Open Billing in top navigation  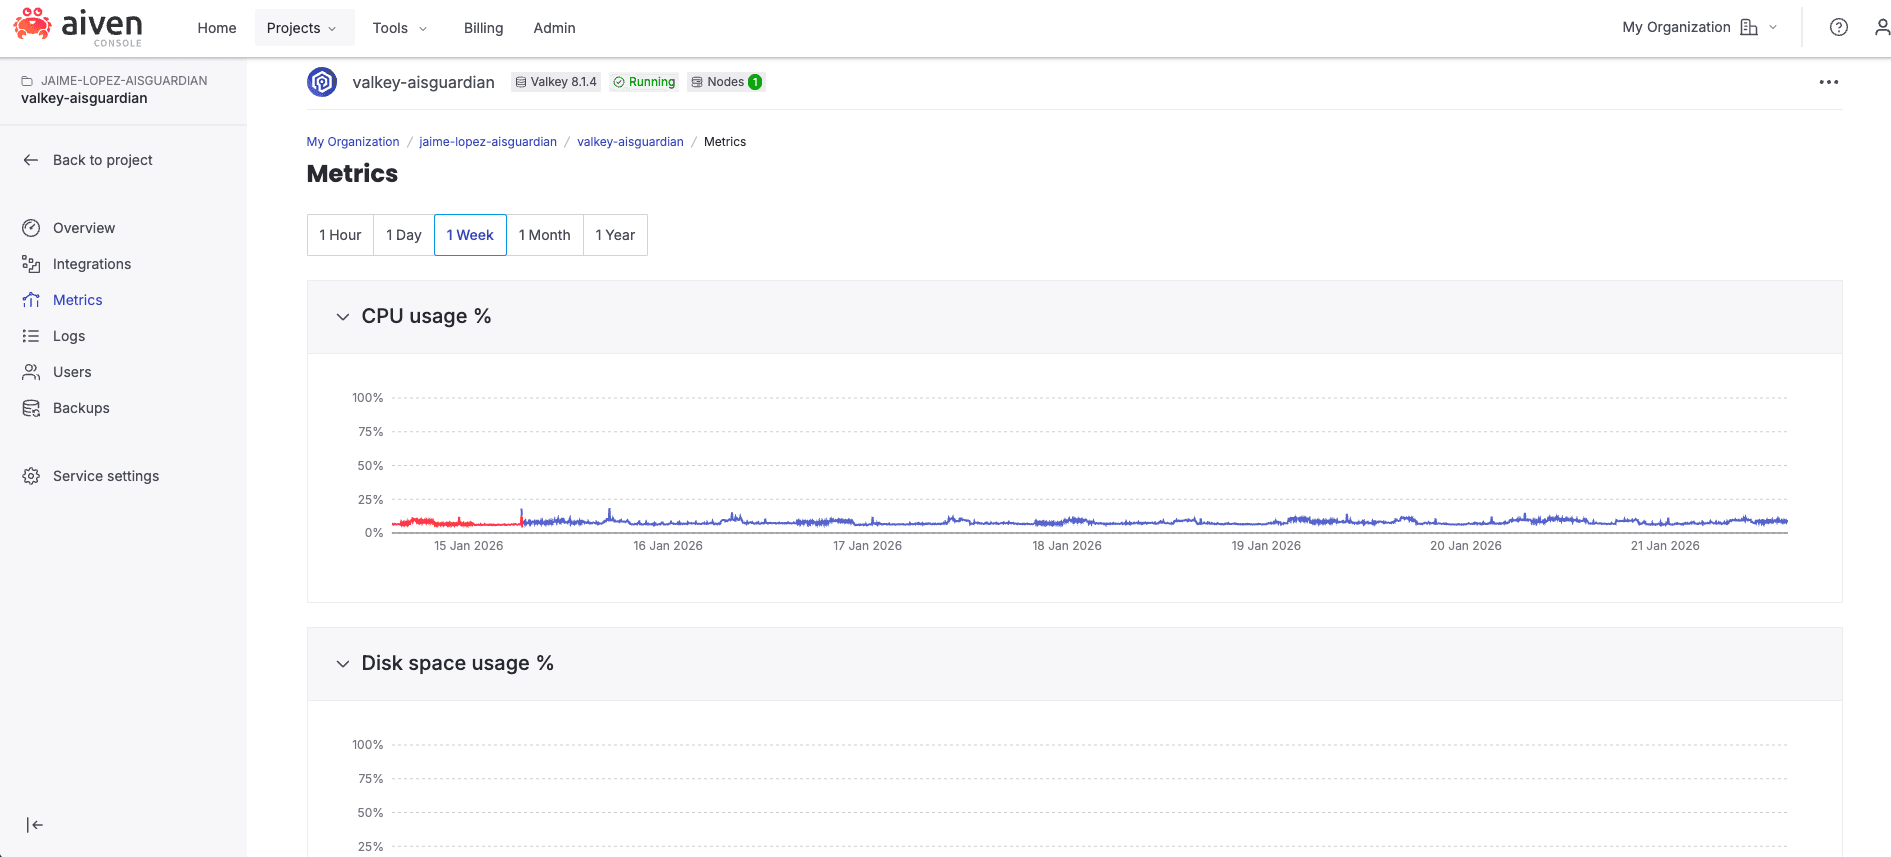click(x=483, y=28)
